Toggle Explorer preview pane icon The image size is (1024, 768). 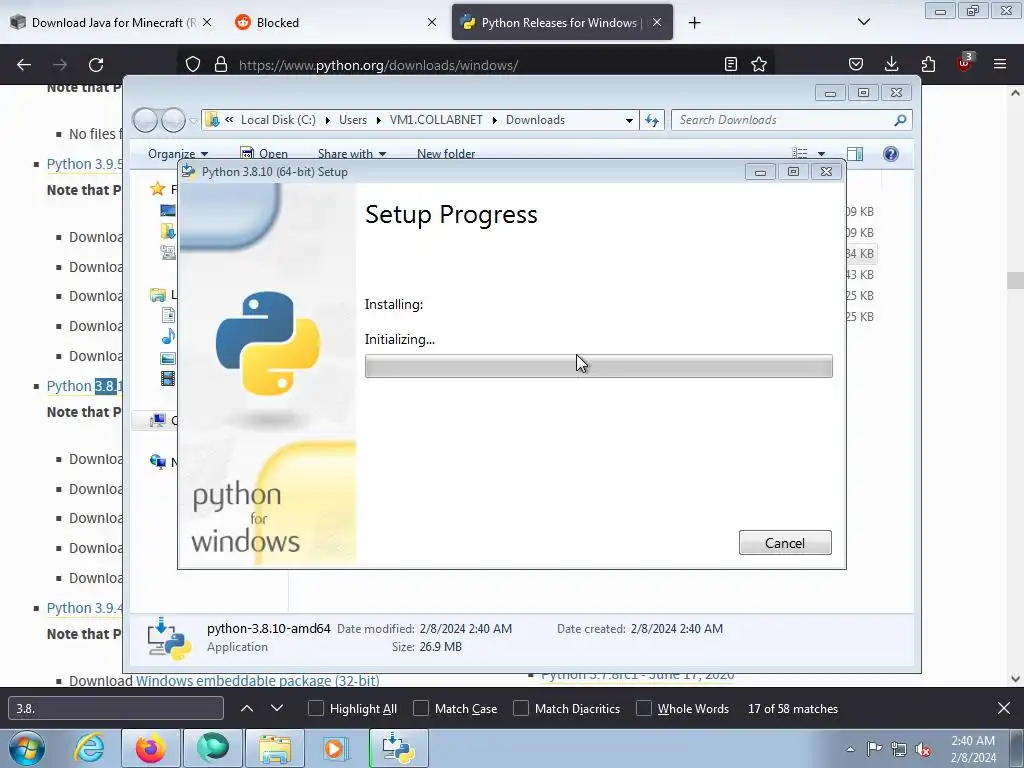[855, 154]
